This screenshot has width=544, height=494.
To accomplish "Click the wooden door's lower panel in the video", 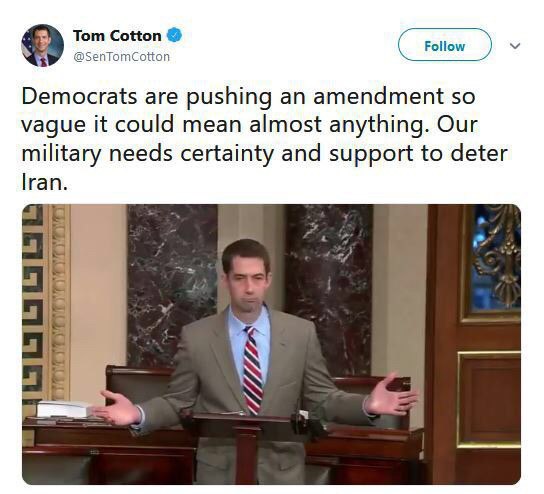I will pyautogui.click(x=489, y=399).
